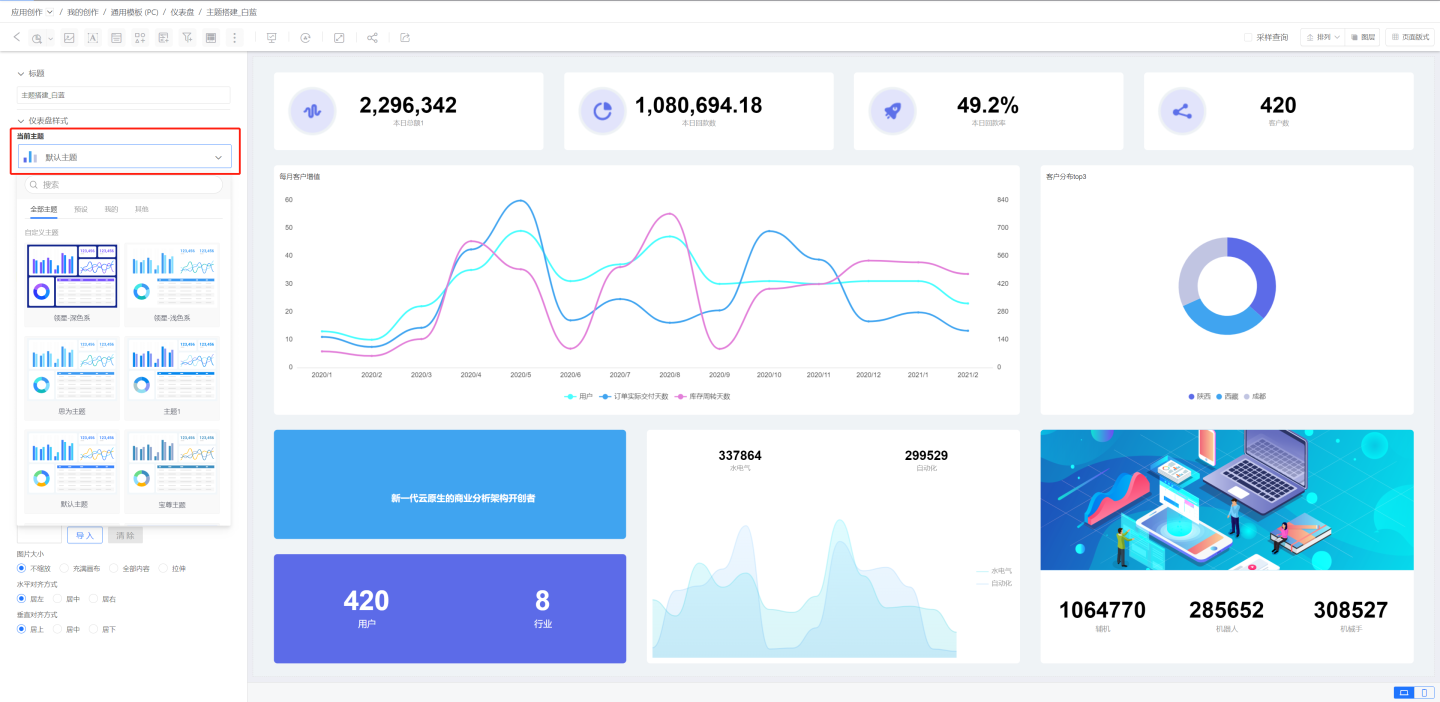Go to 通用模板 (PC) in the breadcrumb

(x=135, y=12)
